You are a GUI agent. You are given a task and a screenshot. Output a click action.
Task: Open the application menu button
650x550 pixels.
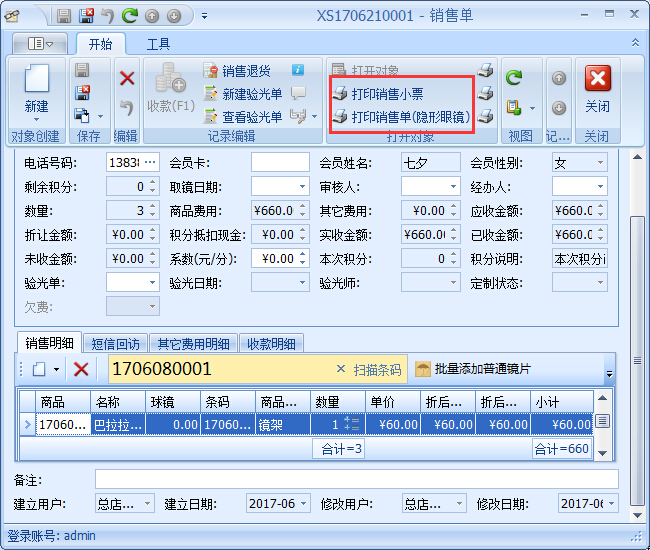(x=40, y=43)
